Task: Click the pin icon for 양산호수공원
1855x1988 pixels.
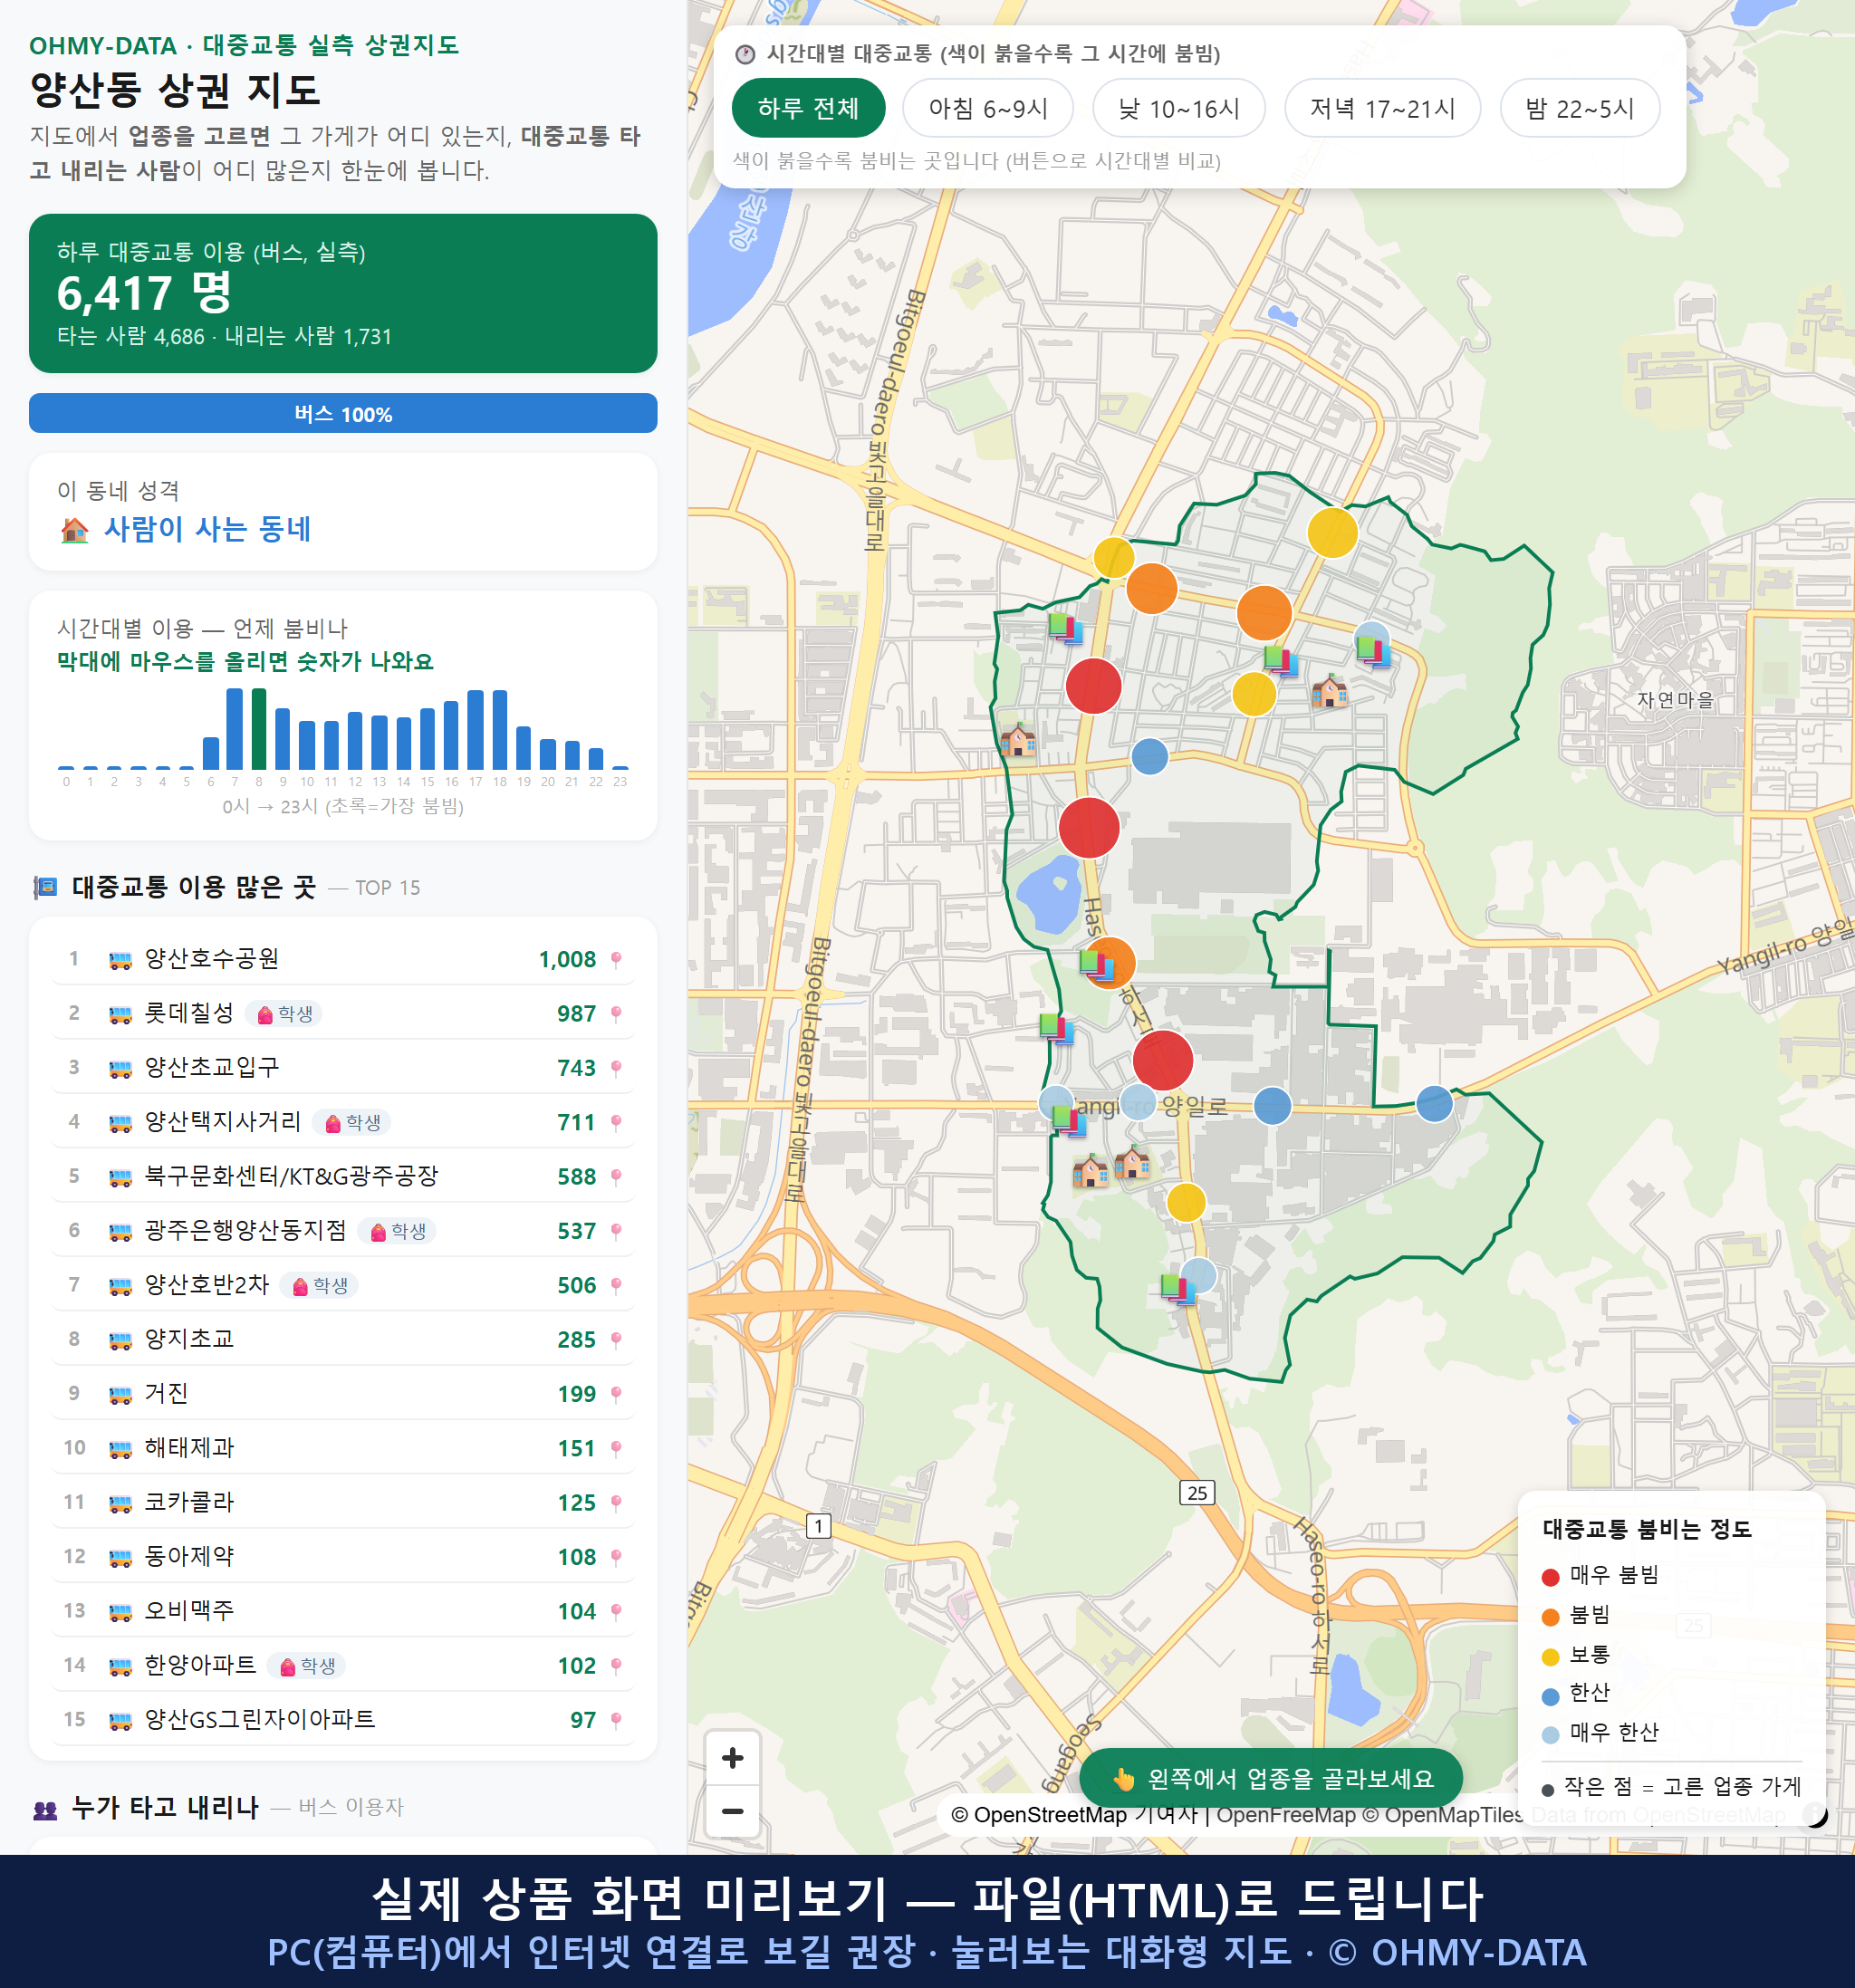Action: (x=616, y=960)
